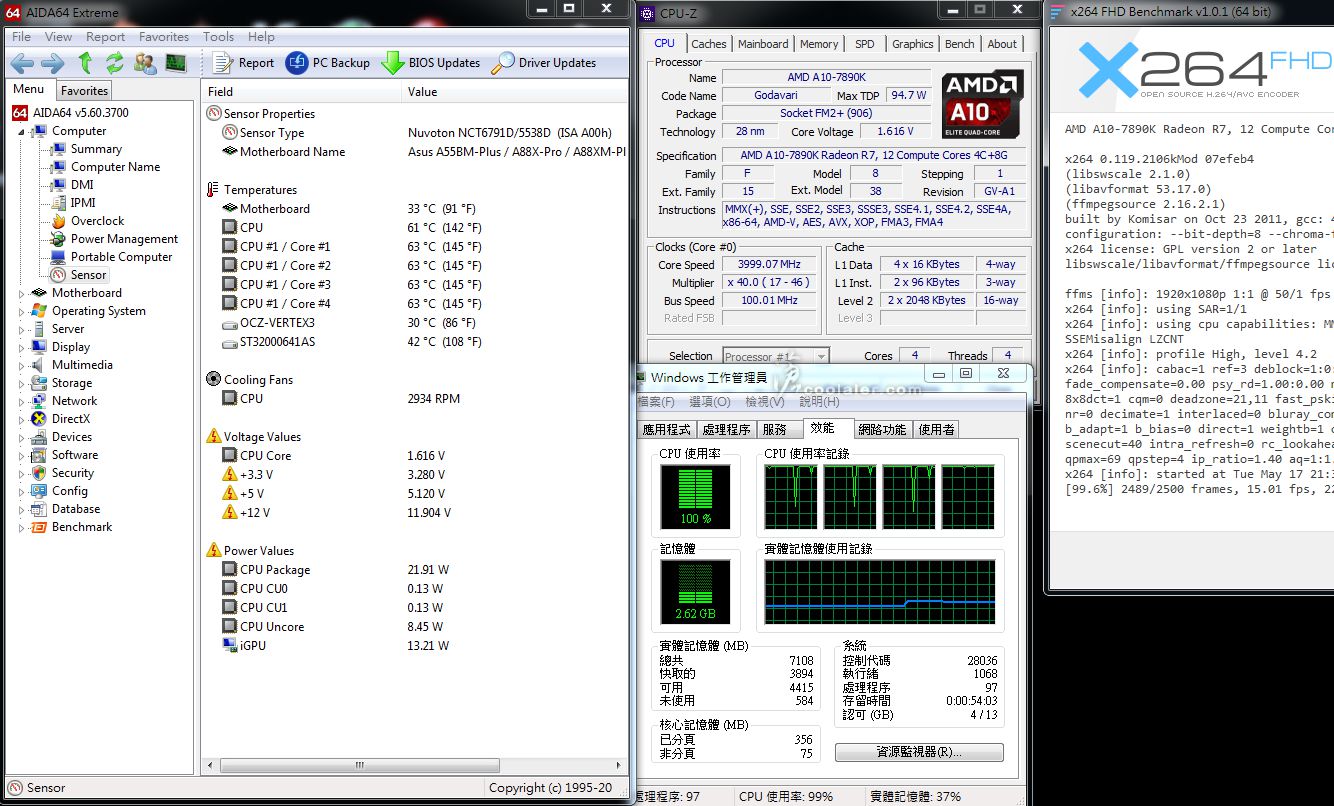The width and height of the screenshot is (1334, 806).
Task: Expand the Motherboard tree node
Action: coord(22,293)
